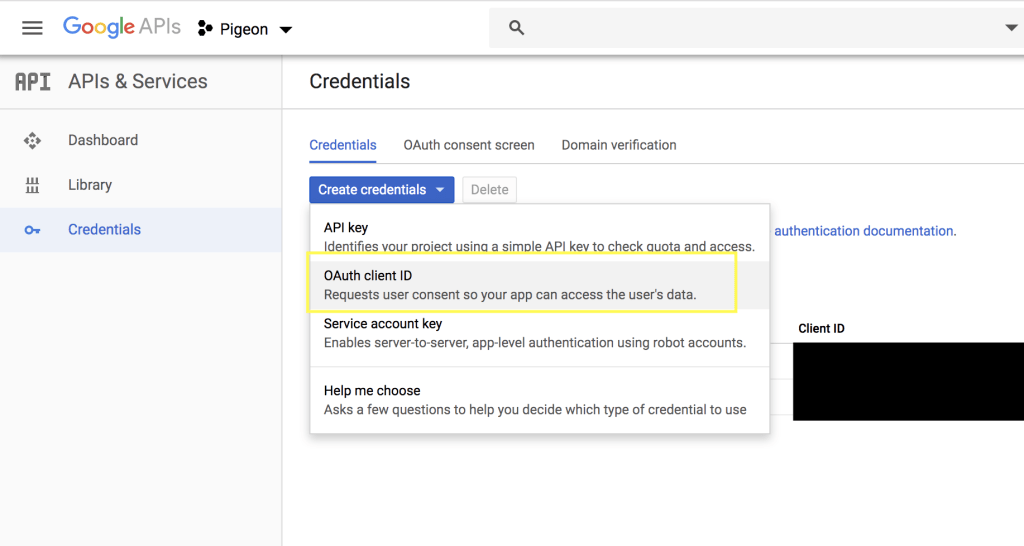Switch to the OAuth consent screen tab
The width and height of the screenshot is (1024, 546).
click(469, 145)
